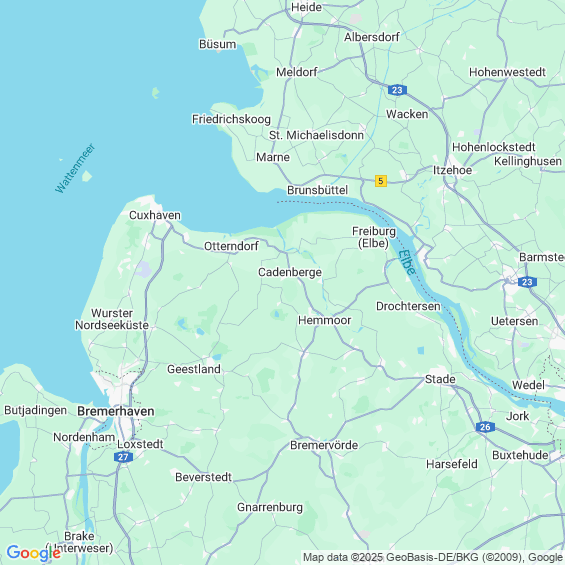The image size is (565, 565).
Task: Click the highway 26 shield near Jork
Action: pyautogui.click(x=485, y=427)
